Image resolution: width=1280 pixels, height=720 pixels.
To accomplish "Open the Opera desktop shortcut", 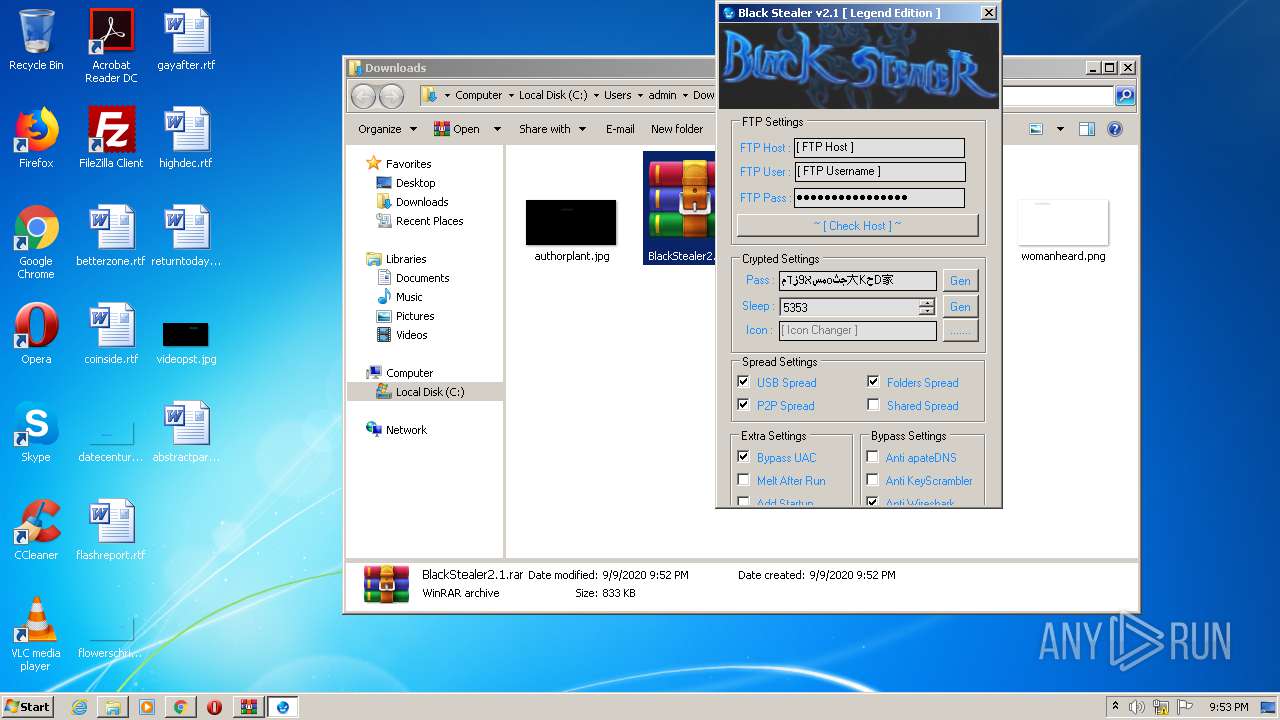I will (36, 334).
